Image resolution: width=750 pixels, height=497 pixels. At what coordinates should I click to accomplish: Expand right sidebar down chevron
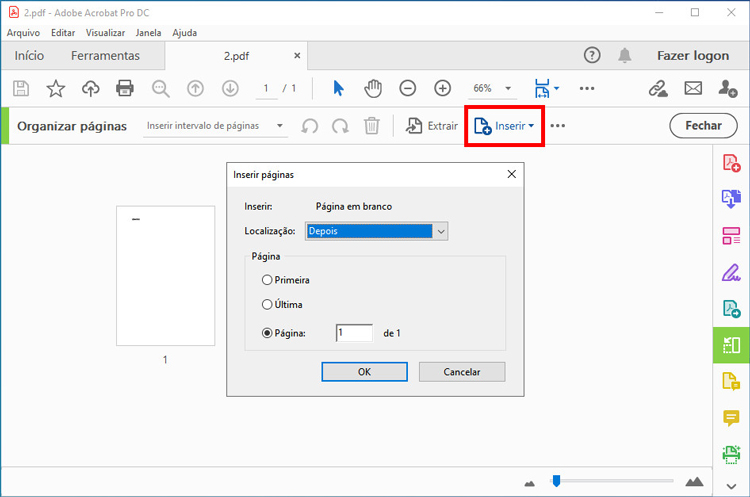[x=731, y=486]
